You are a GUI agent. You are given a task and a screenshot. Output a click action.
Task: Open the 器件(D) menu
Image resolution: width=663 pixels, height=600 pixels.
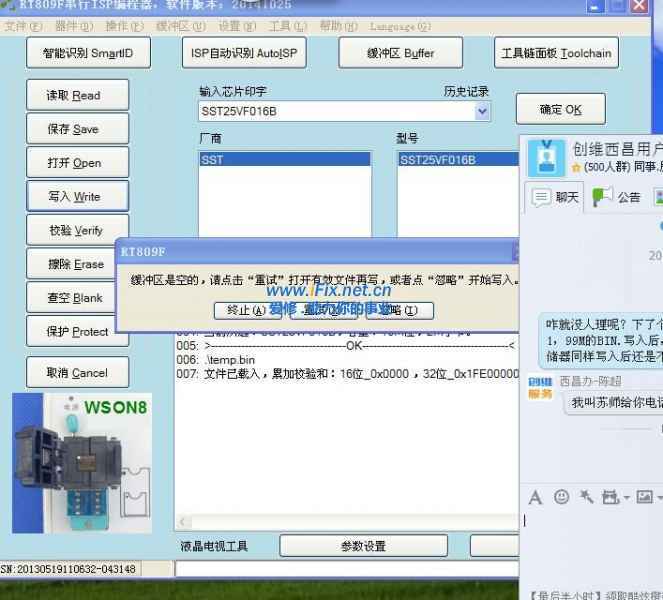pos(74,27)
